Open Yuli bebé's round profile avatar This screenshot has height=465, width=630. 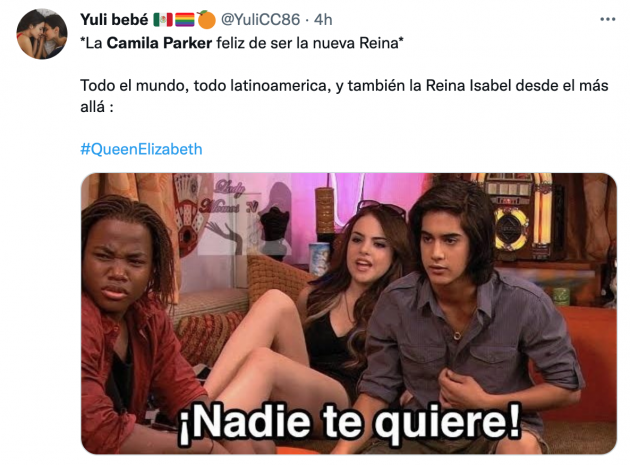coord(42,34)
